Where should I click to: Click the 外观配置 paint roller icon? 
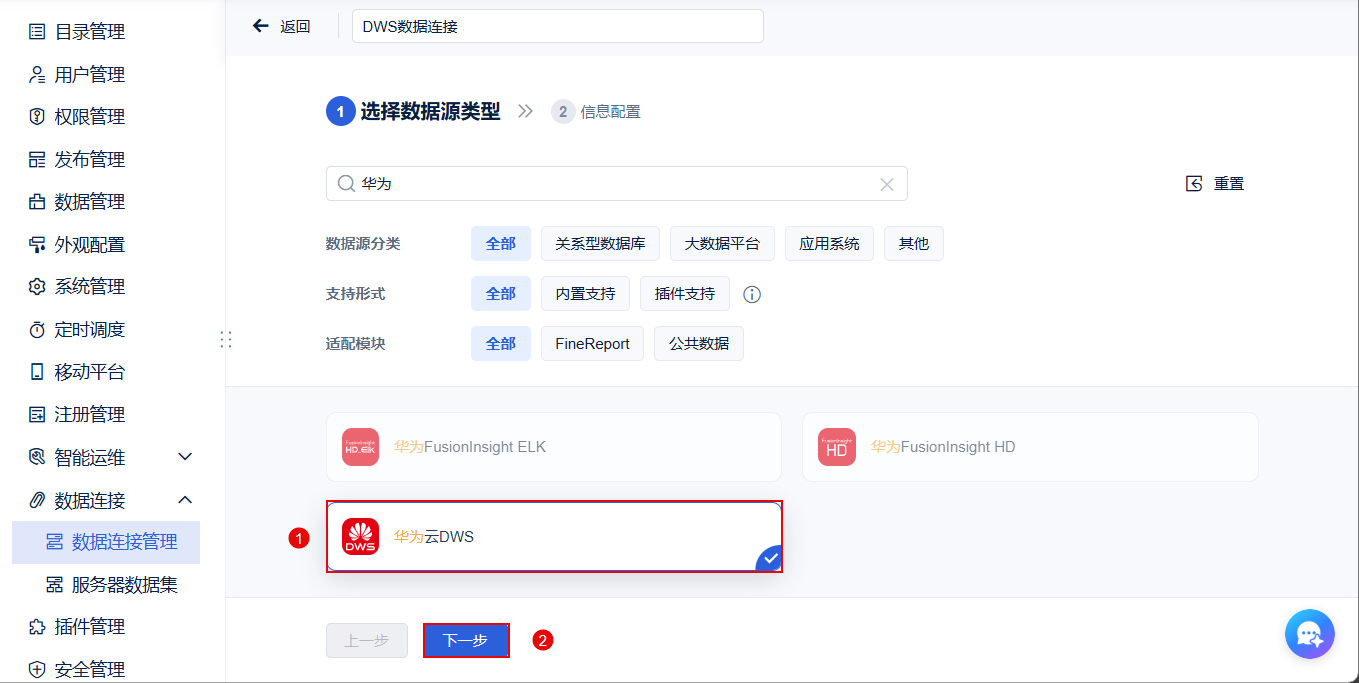37,245
